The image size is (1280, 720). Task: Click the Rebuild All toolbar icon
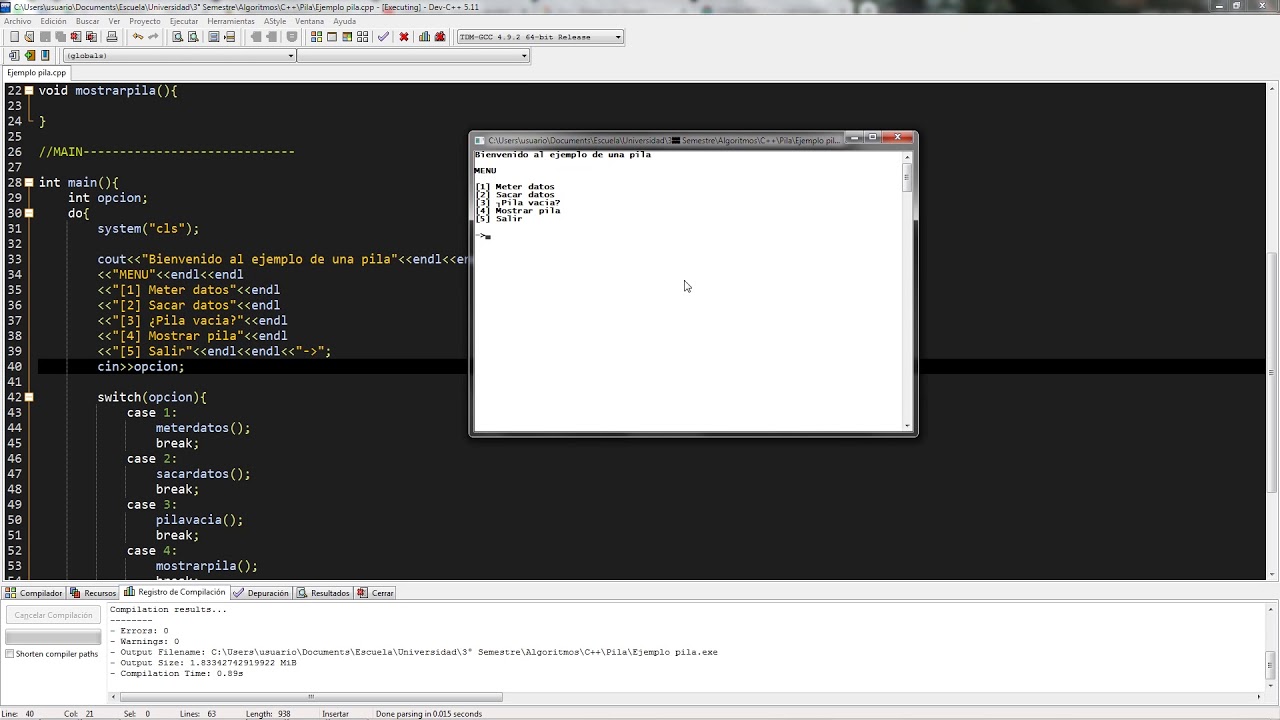pos(362,37)
